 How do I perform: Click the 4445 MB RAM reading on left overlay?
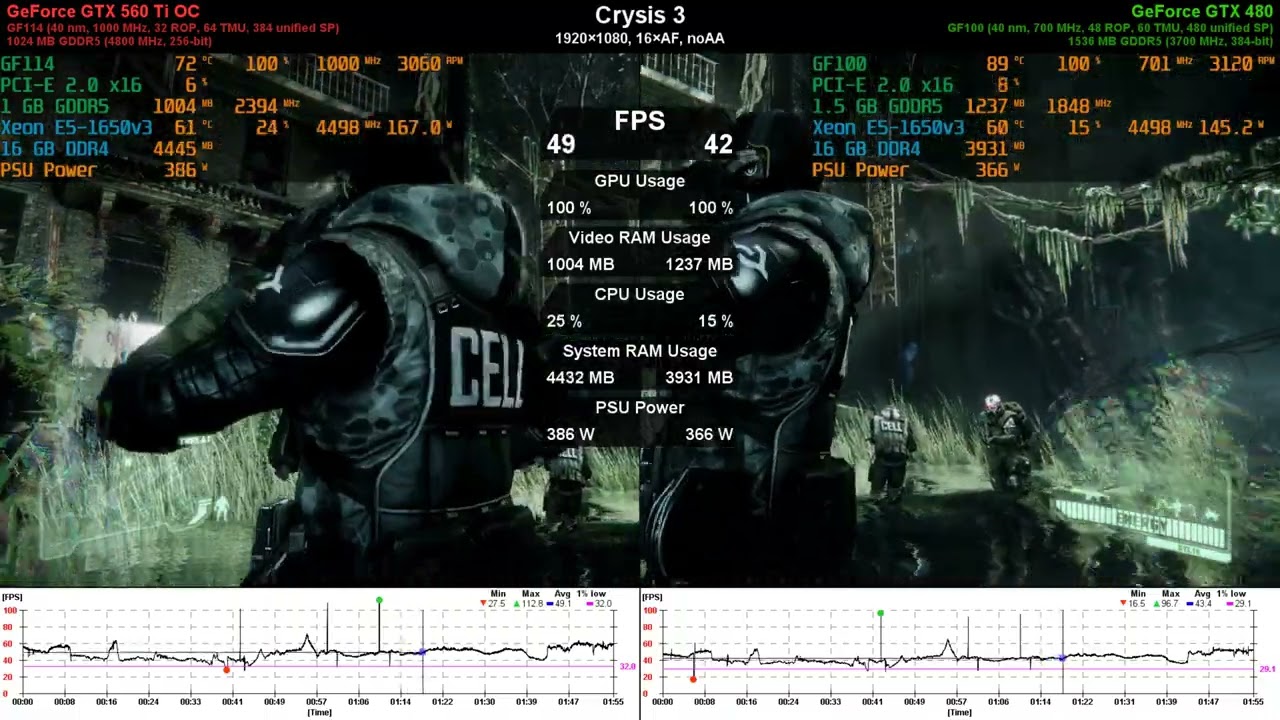[184, 149]
